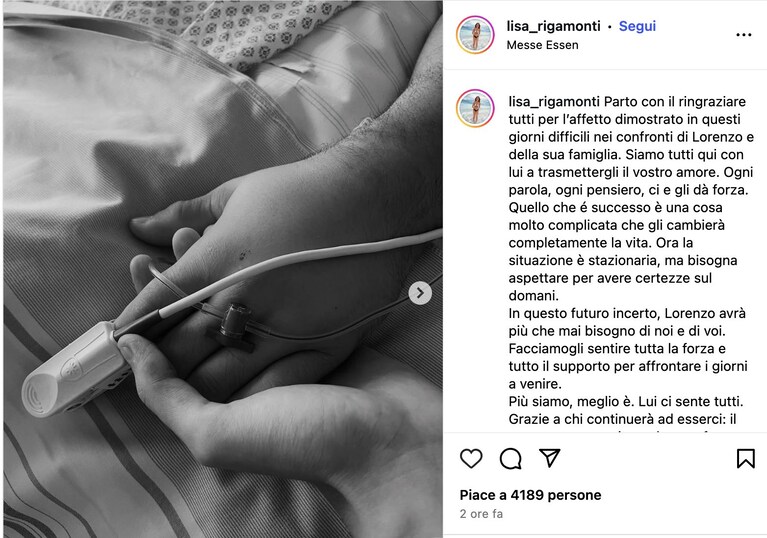Viewport: 767px width, 538px height.
Task: Click the black and white hospital photo
Action: [223, 269]
